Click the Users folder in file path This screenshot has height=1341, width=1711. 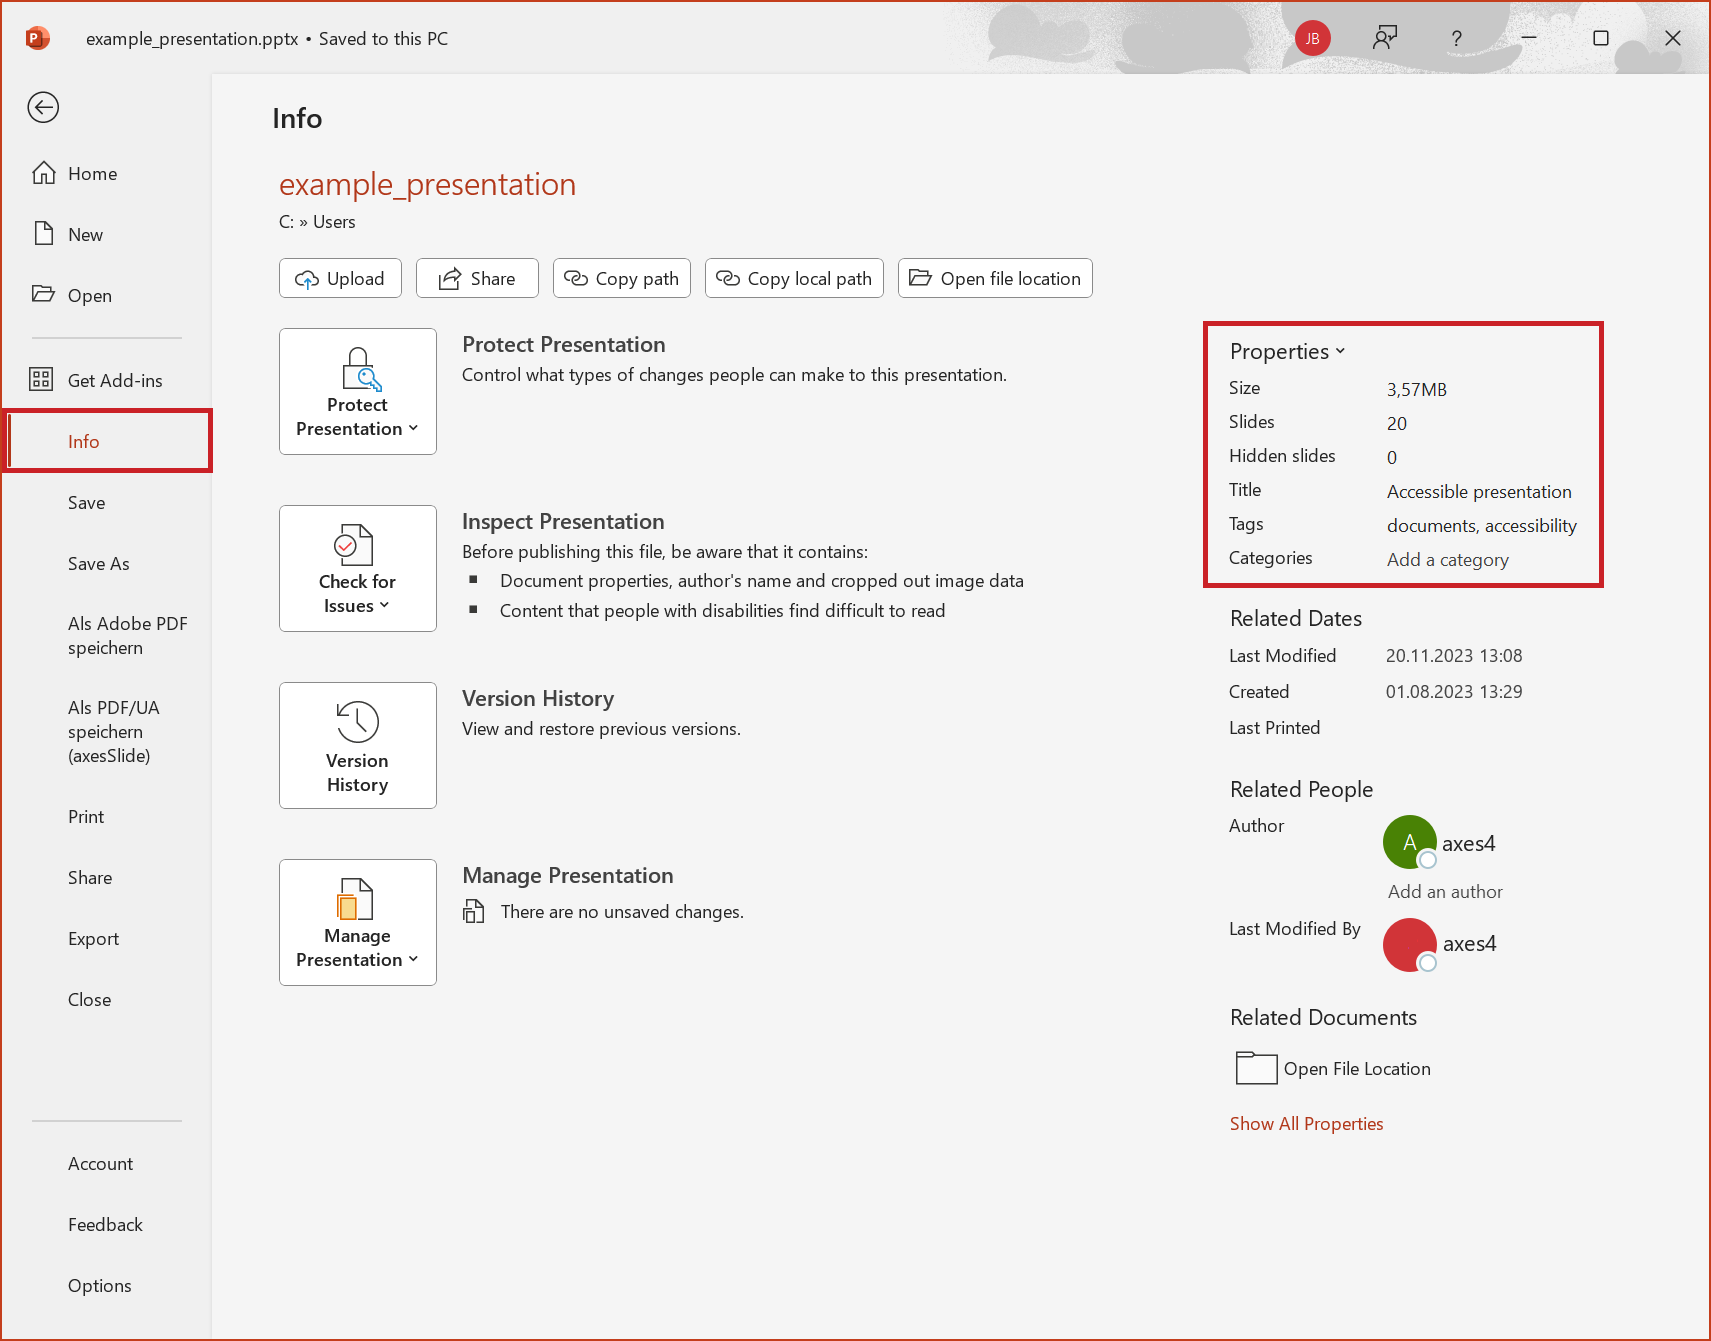(x=334, y=222)
